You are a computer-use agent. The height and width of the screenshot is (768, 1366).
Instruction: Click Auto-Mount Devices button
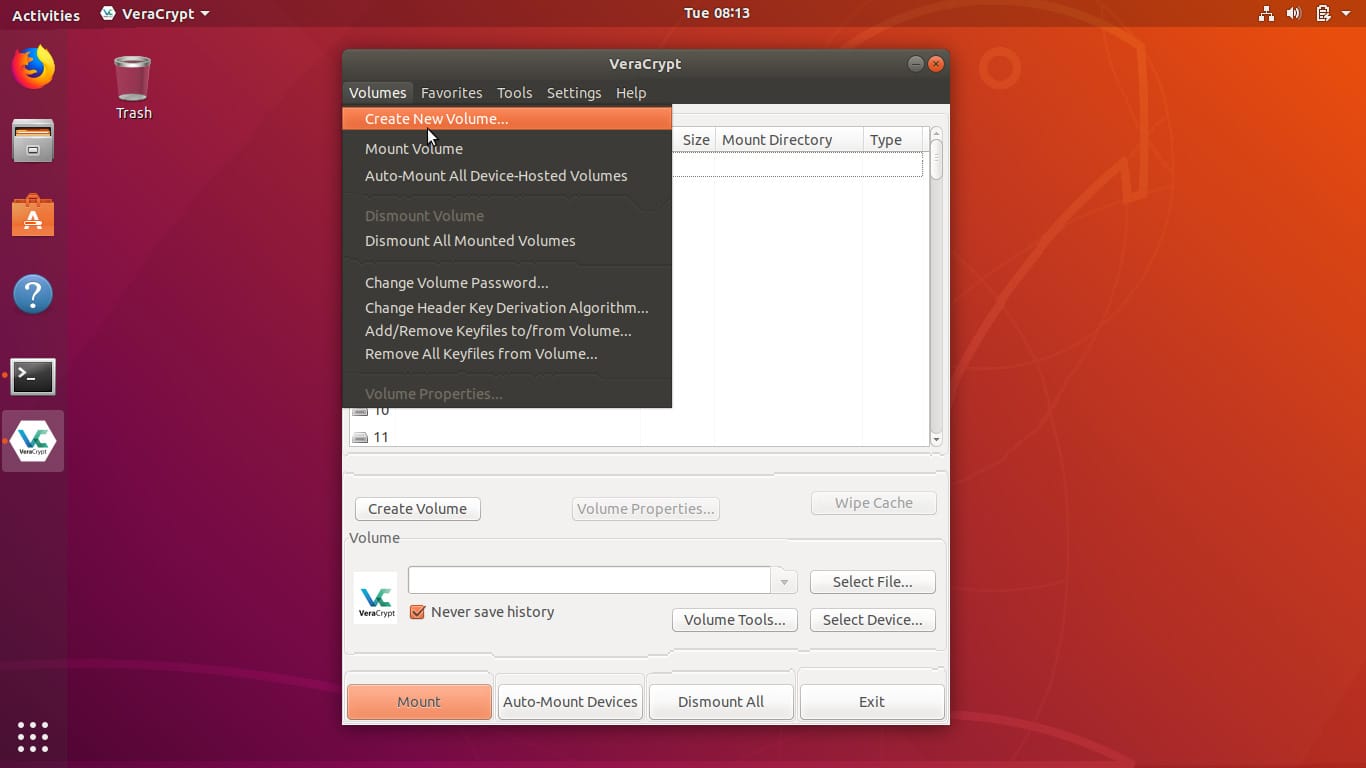tap(570, 701)
